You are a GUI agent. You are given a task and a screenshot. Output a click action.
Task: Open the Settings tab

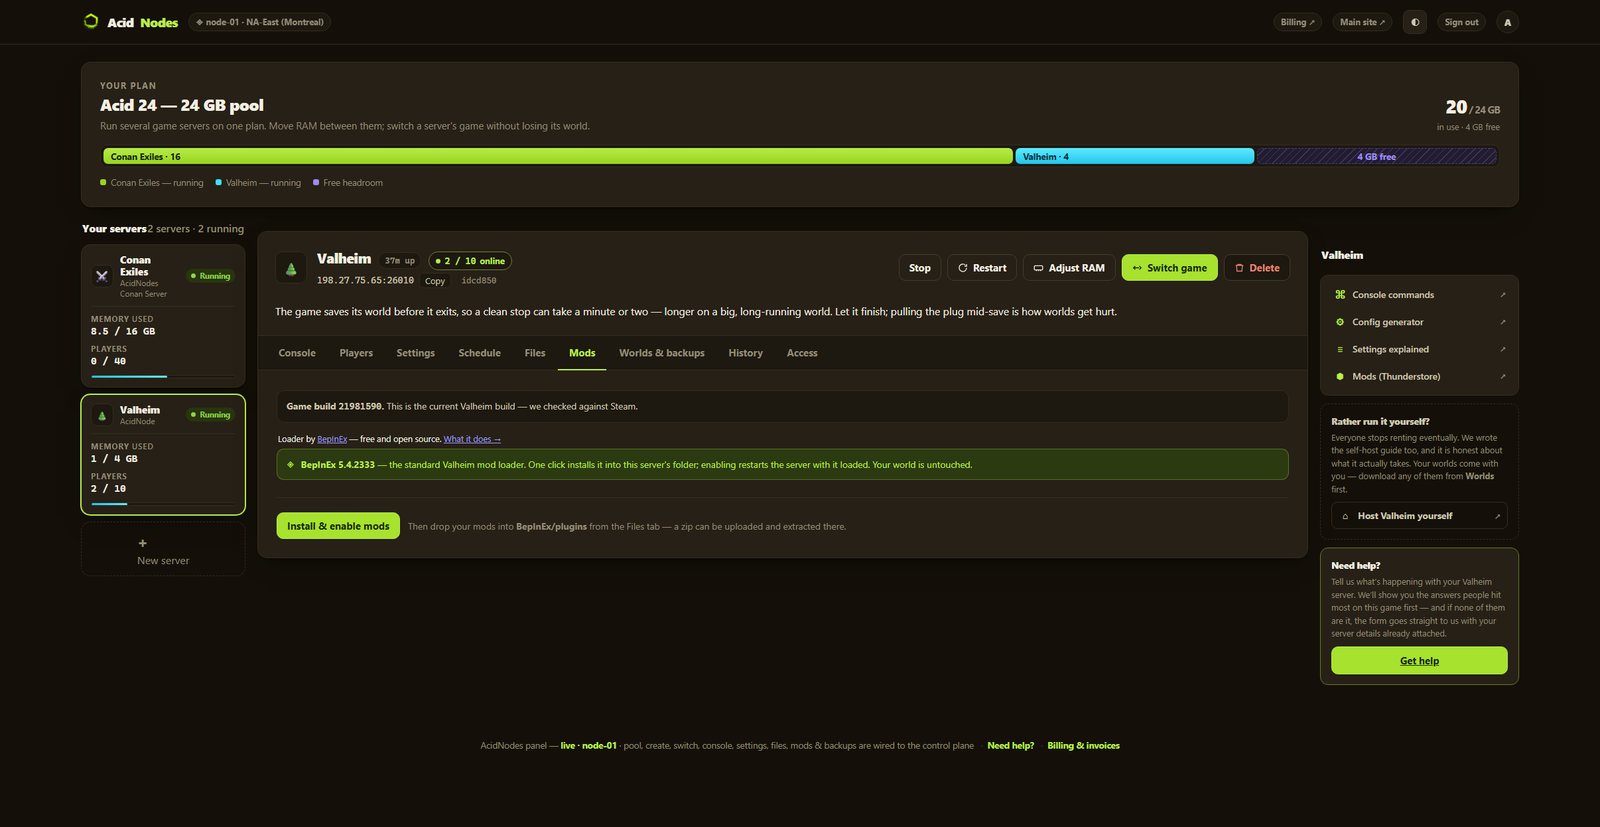coord(415,353)
